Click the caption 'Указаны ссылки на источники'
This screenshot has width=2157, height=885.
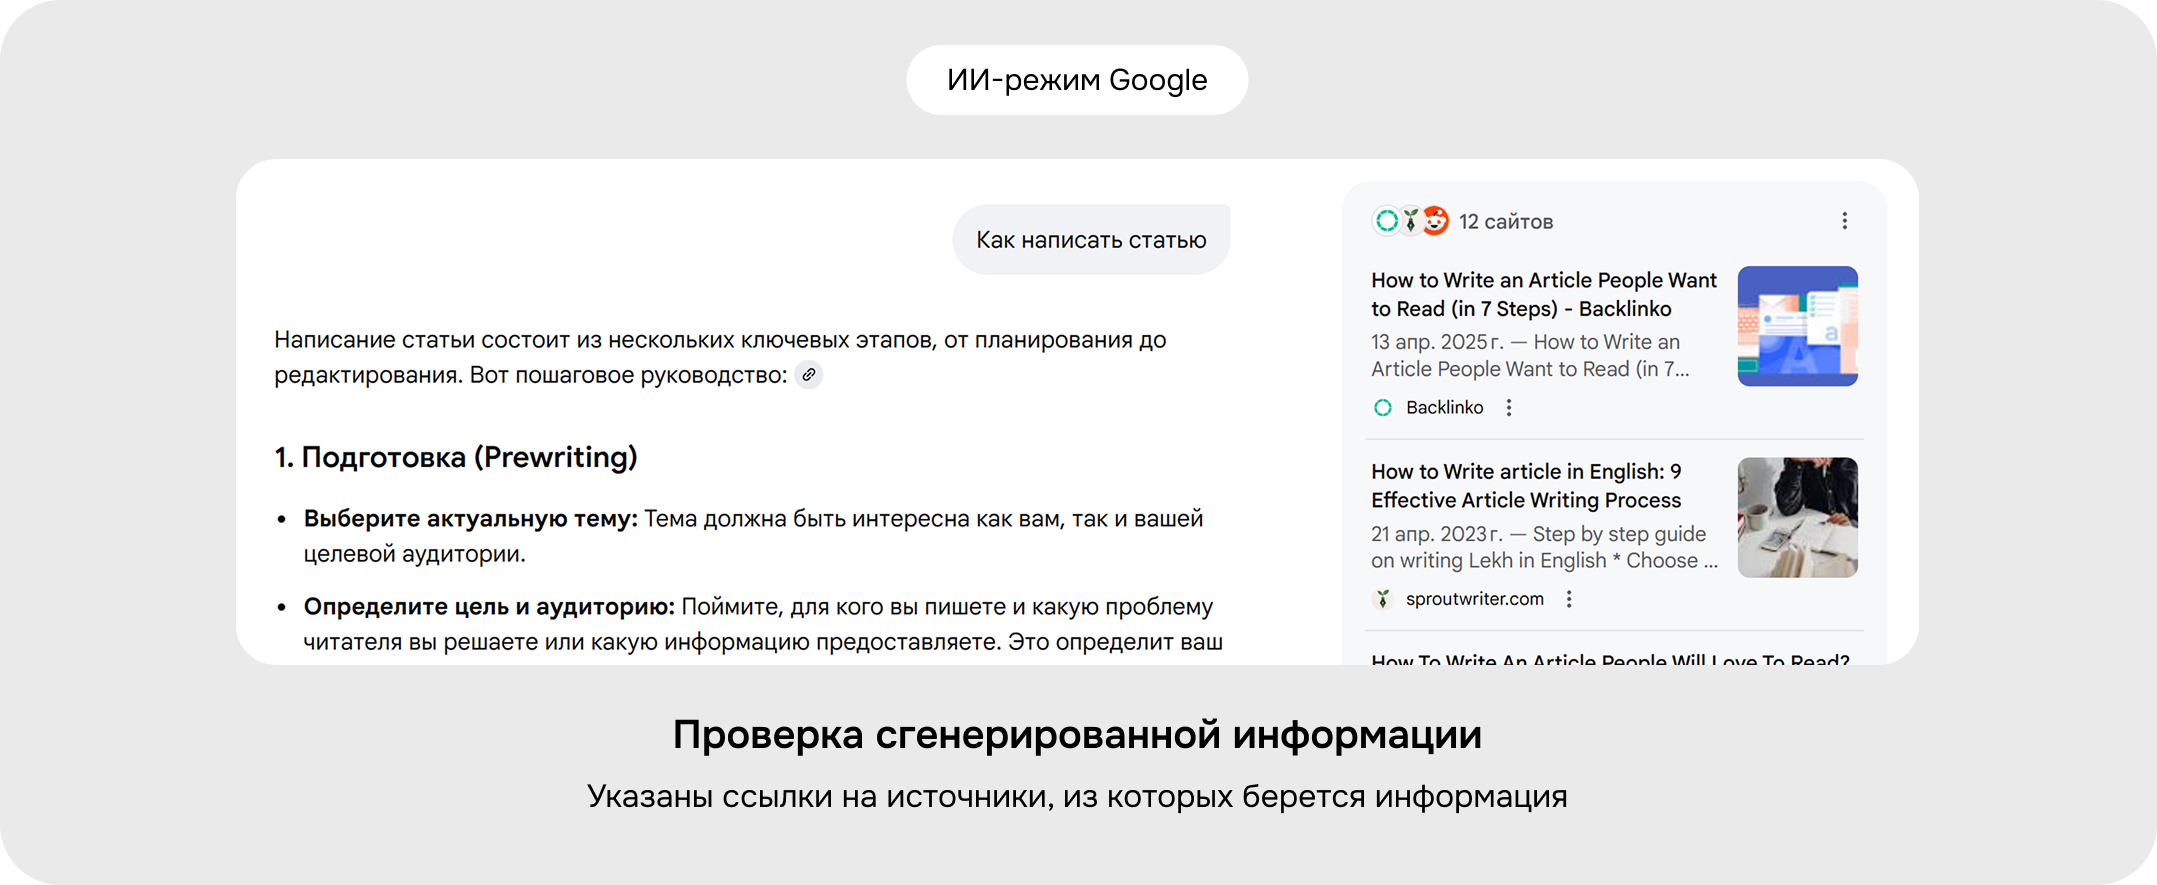(819, 797)
